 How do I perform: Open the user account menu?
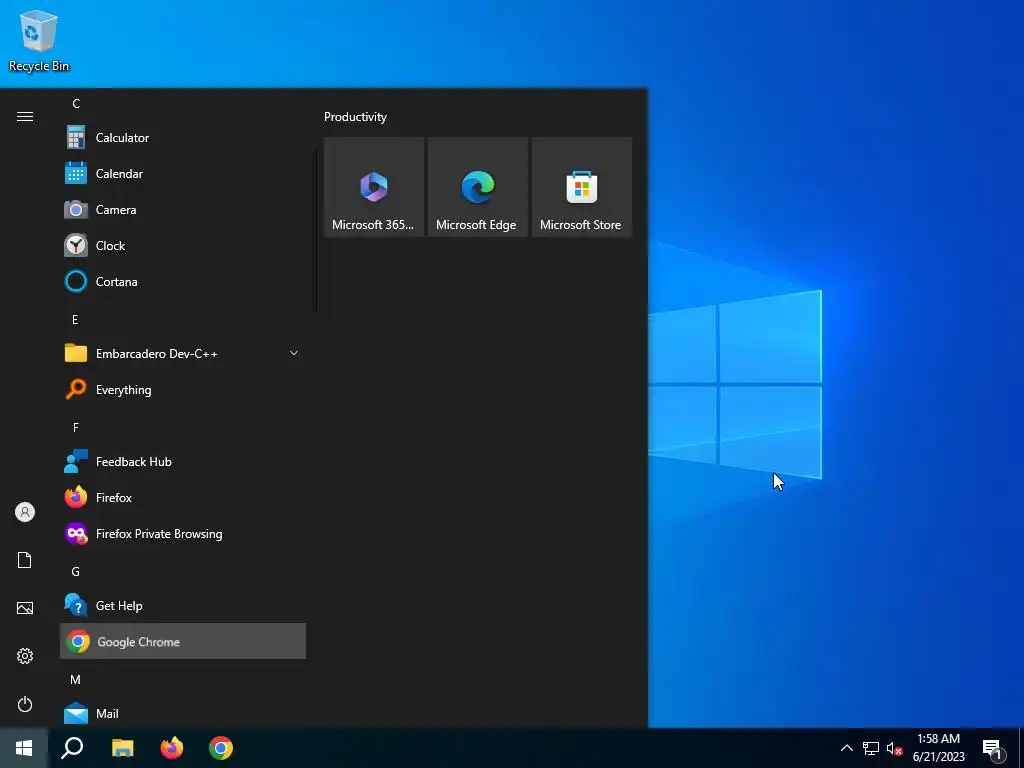25,512
